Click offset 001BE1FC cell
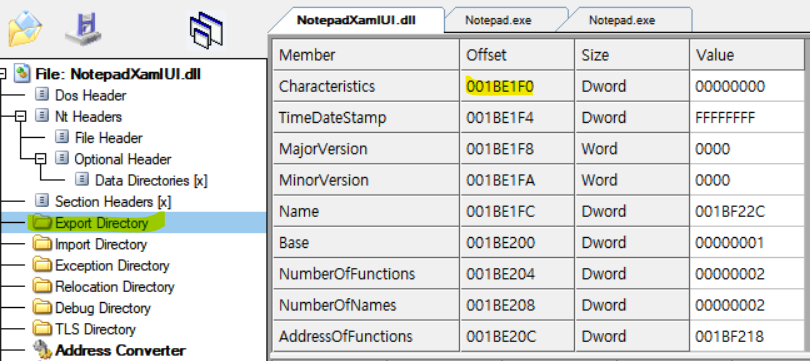This screenshot has width=810, height=361. coord(517,211)
